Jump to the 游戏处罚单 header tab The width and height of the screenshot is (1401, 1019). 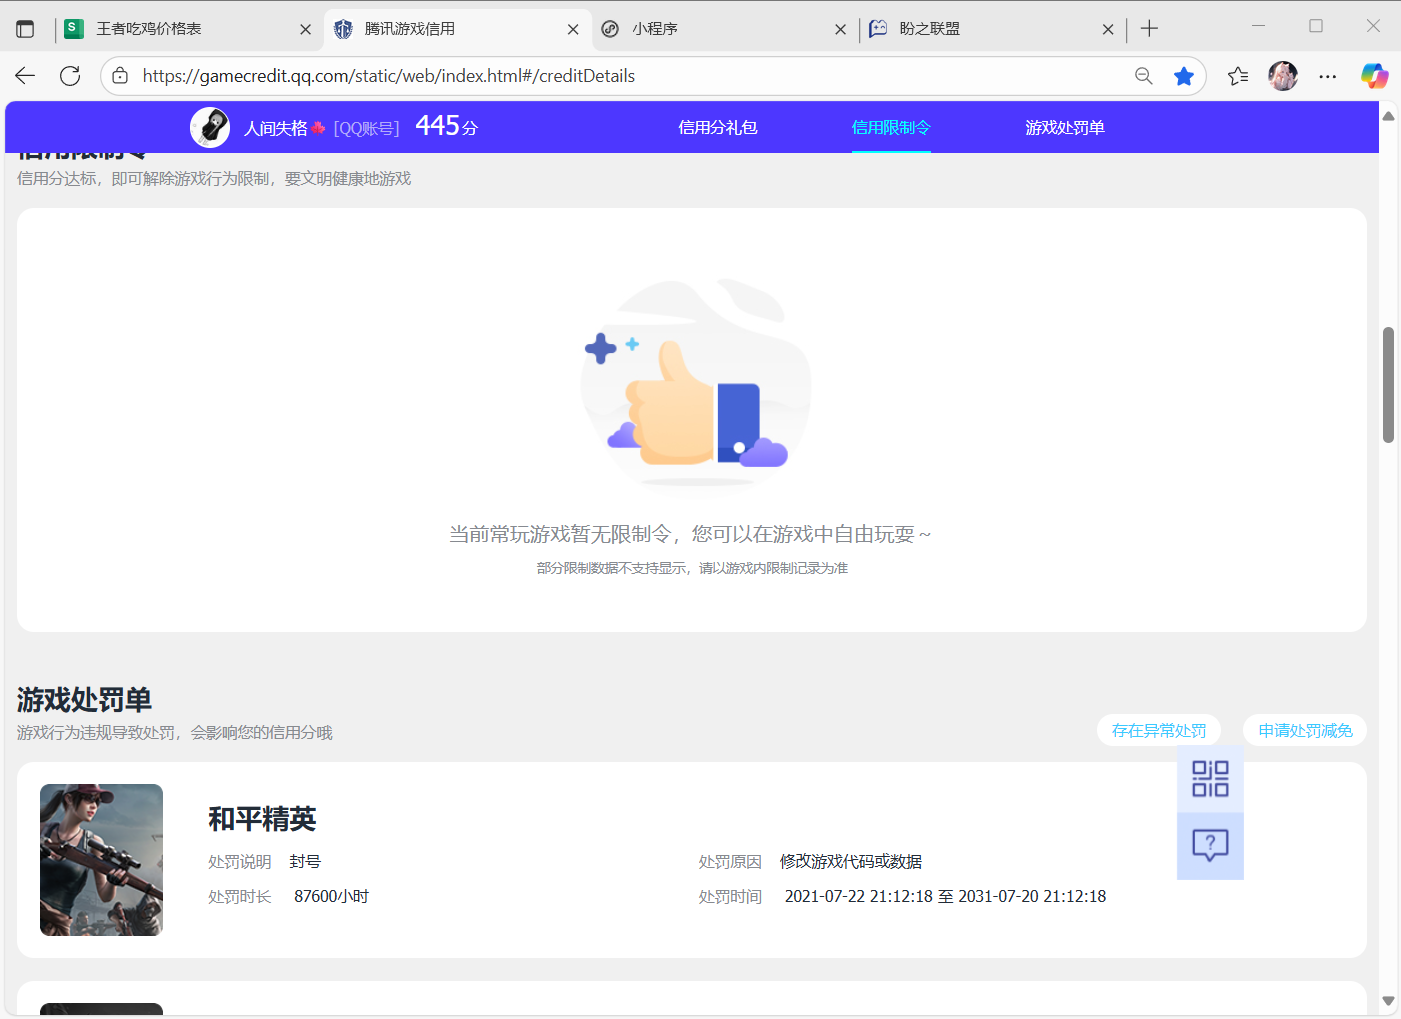[x=1065, y=127]
